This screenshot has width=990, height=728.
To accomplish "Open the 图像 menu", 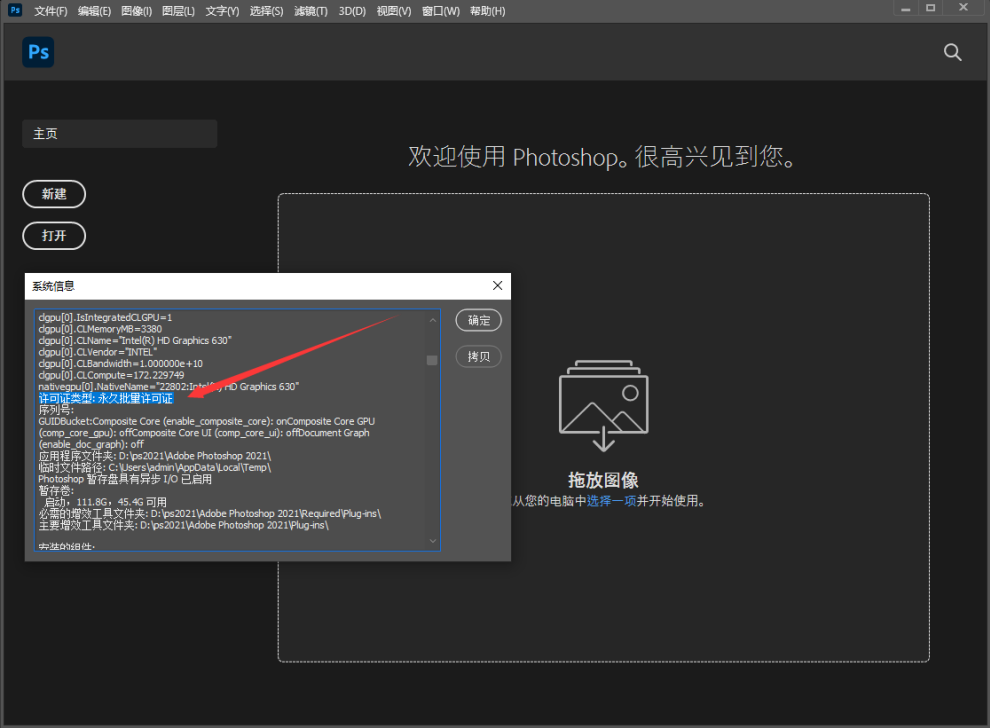I will [137, 10].
